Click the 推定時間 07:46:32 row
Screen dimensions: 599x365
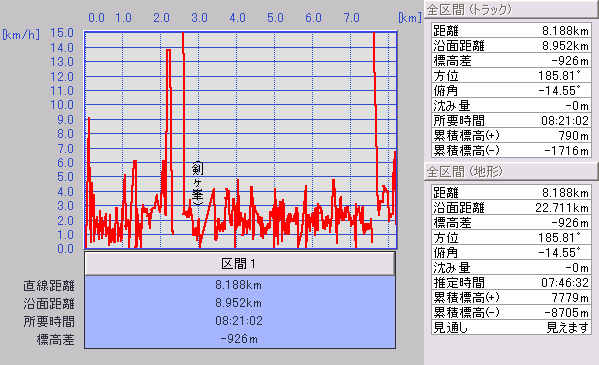(x=511, y=282)
